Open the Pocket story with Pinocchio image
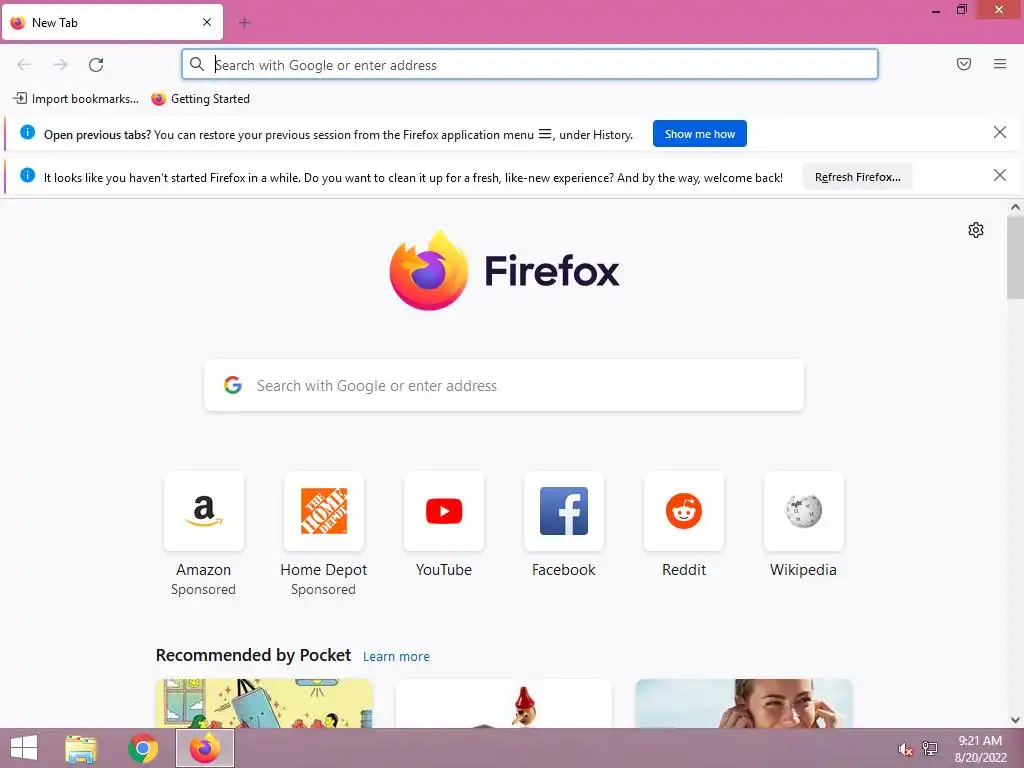 [x=504, y=703]
